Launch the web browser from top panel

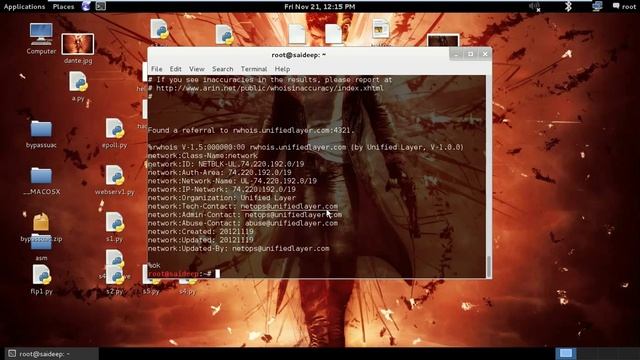[x=86, y=6]
